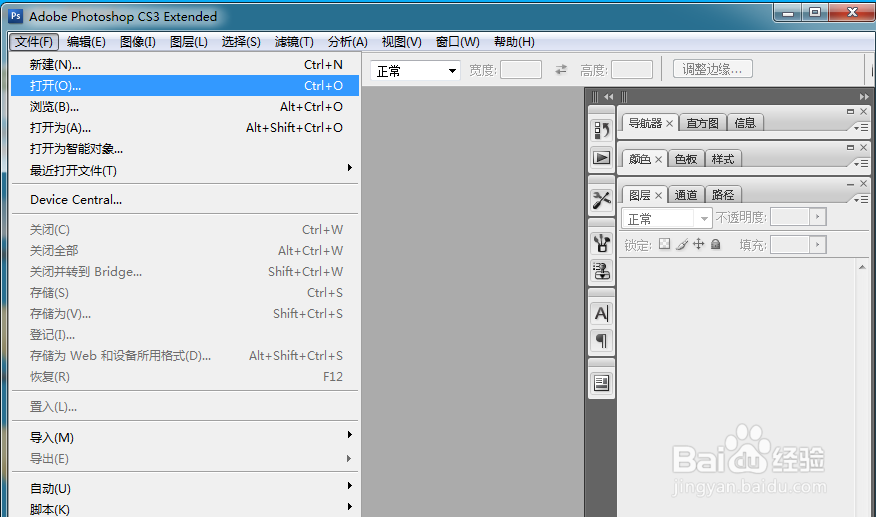Choose 浏览(B)... menu entry

(x=184, y=107)
